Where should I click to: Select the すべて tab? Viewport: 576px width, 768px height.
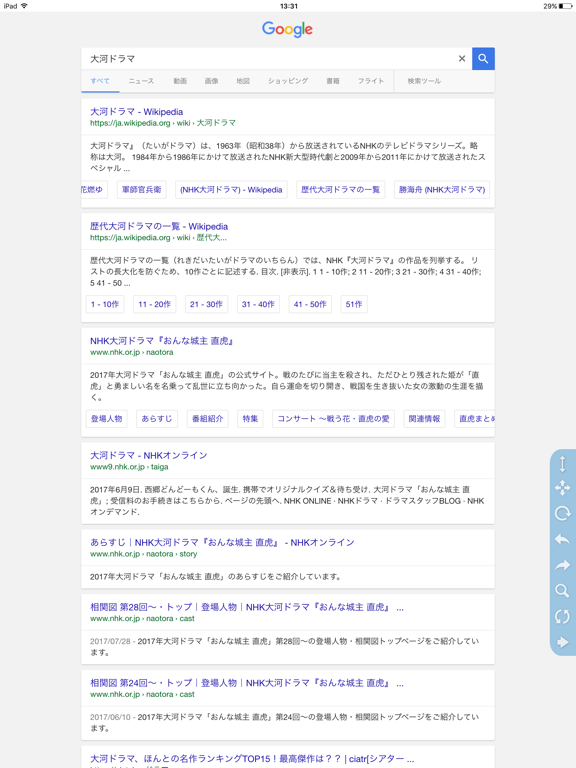tap(100, 81)
